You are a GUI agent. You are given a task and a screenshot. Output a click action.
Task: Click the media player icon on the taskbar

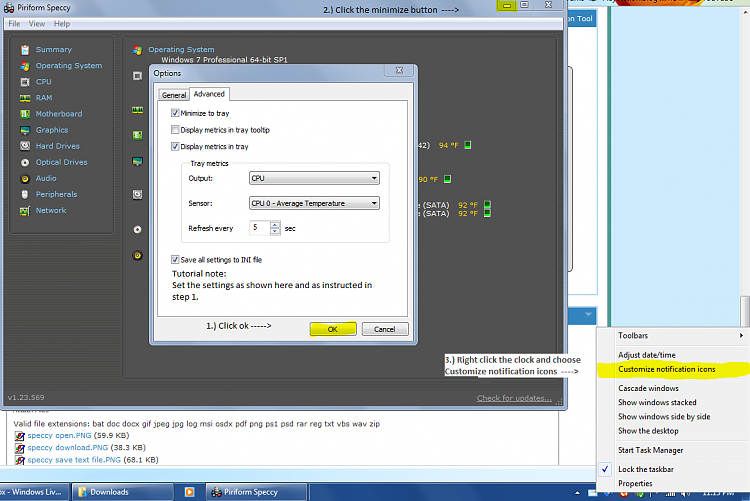[x=189, y=492]
